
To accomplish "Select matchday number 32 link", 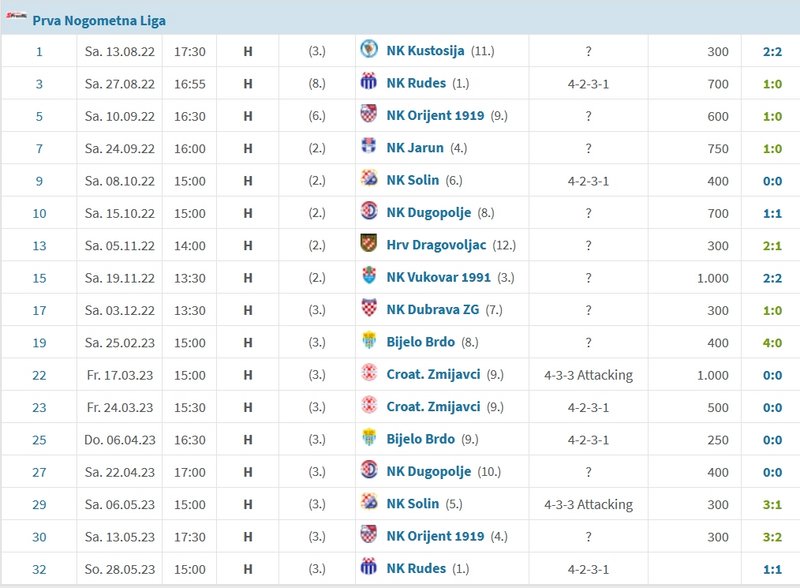I will pos(39,569).
